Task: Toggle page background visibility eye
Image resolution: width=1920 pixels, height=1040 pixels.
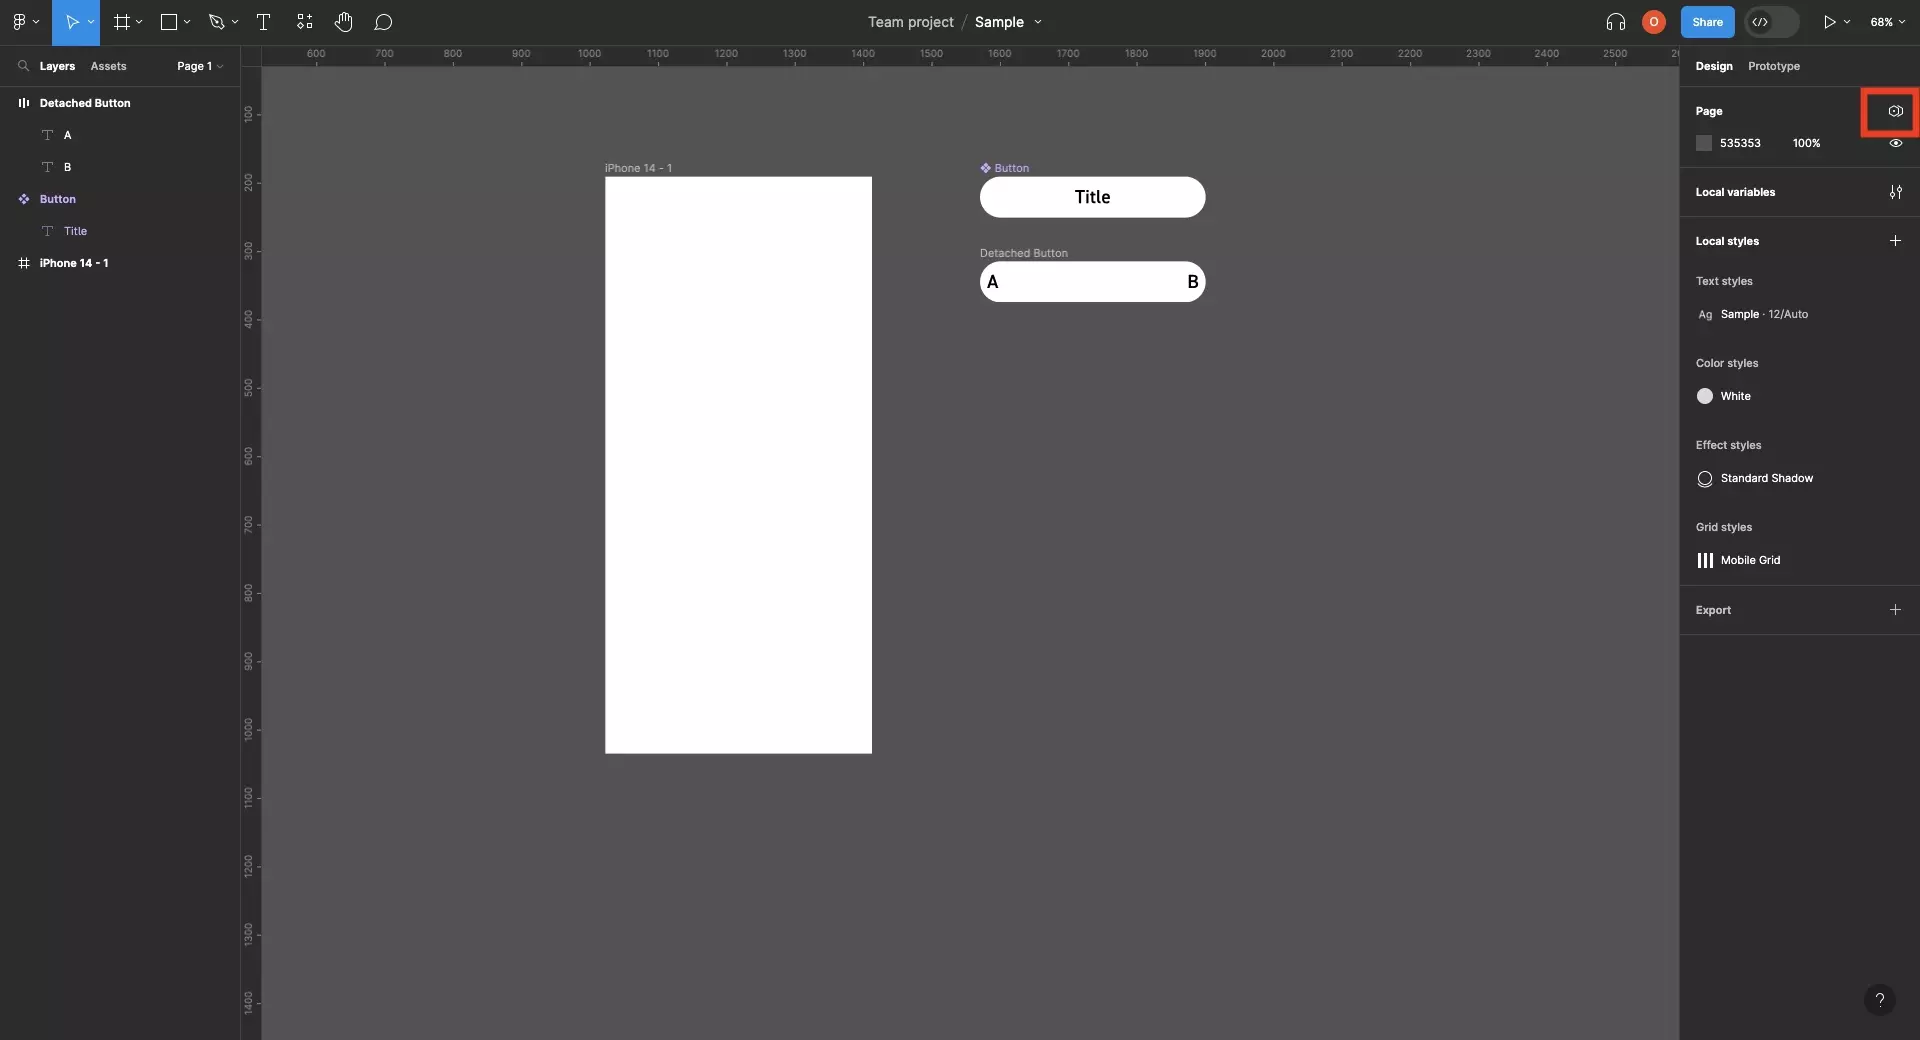Action: [x=1895, y=143]
